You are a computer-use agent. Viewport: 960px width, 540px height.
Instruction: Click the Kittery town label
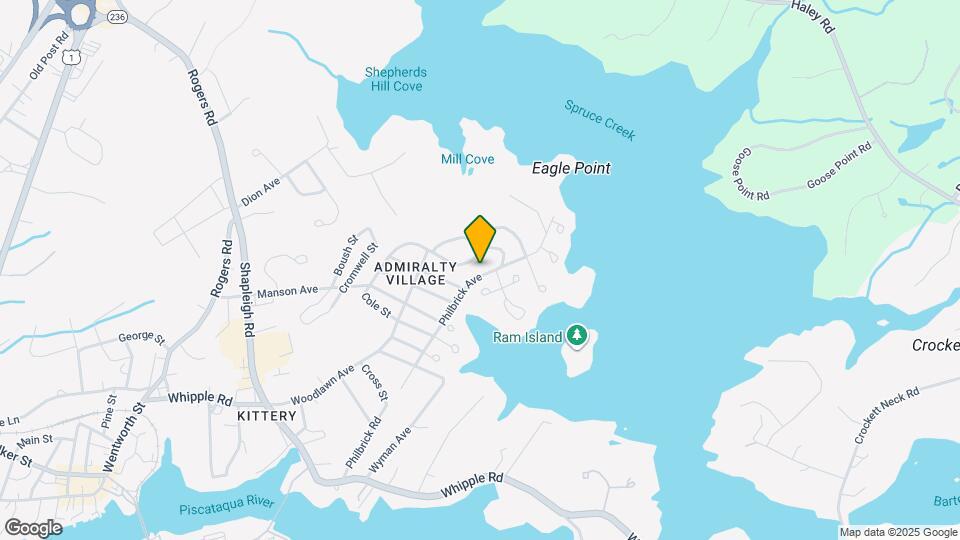pos(267,416)
